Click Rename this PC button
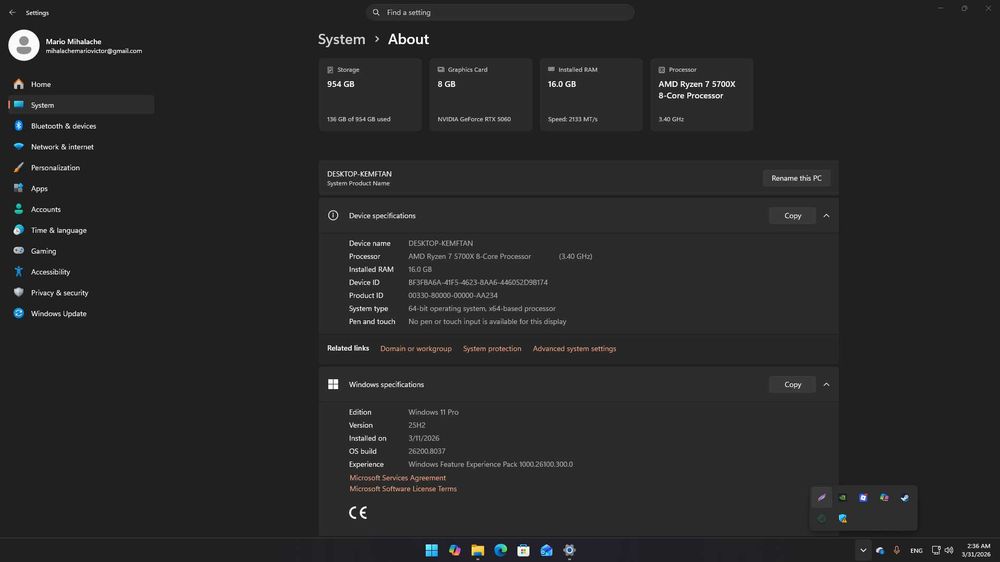The height and width of the screenshot is (562, 1000). 797,178
